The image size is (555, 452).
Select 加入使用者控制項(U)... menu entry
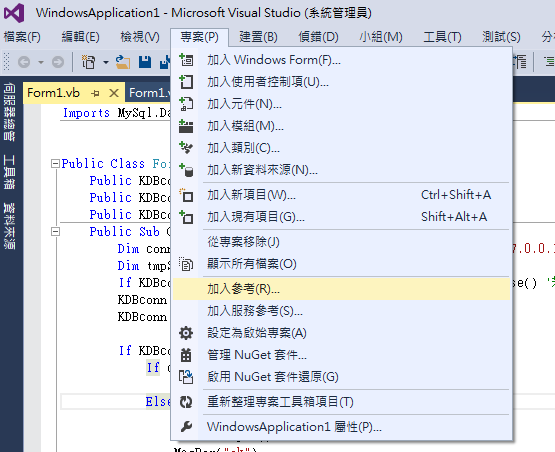click(341, 82)
